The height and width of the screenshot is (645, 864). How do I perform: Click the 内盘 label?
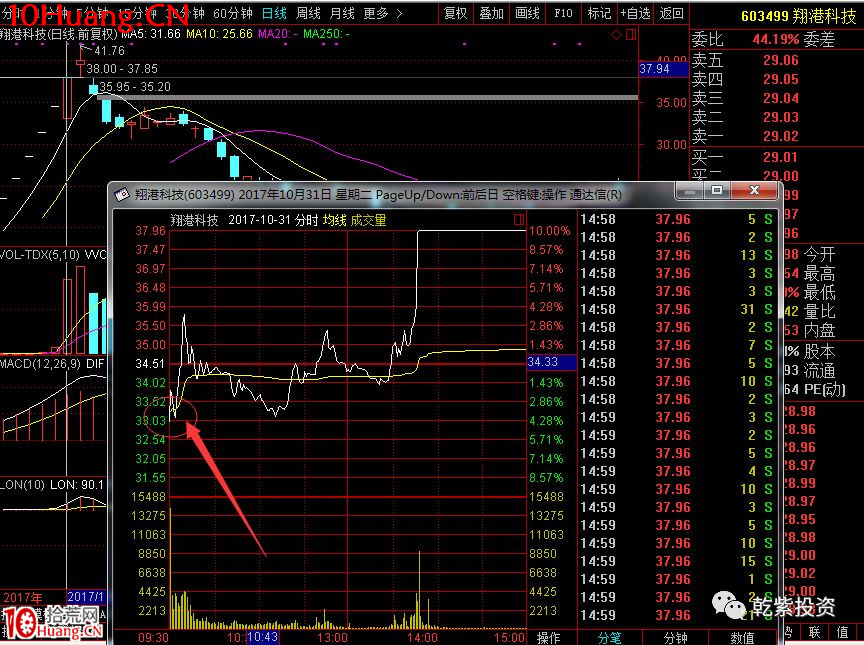coord(819,330)
